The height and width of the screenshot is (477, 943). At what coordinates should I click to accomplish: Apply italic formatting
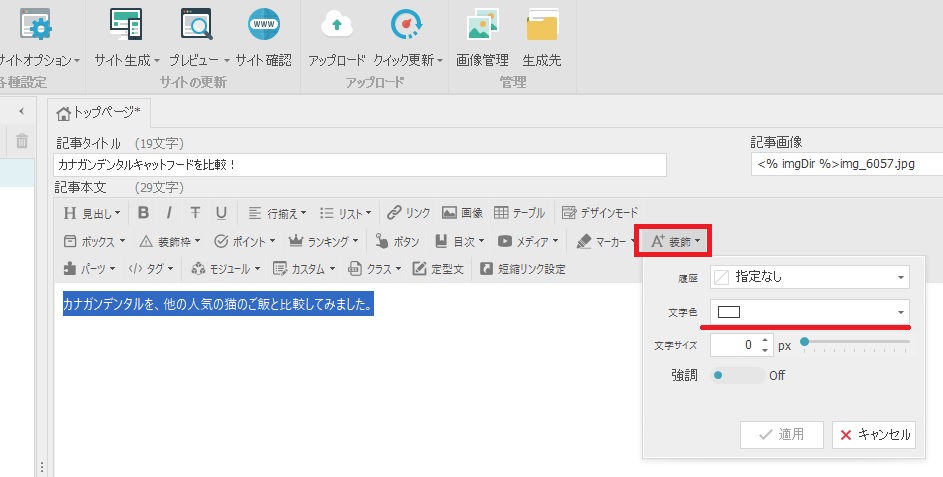[x=169, y=212]
